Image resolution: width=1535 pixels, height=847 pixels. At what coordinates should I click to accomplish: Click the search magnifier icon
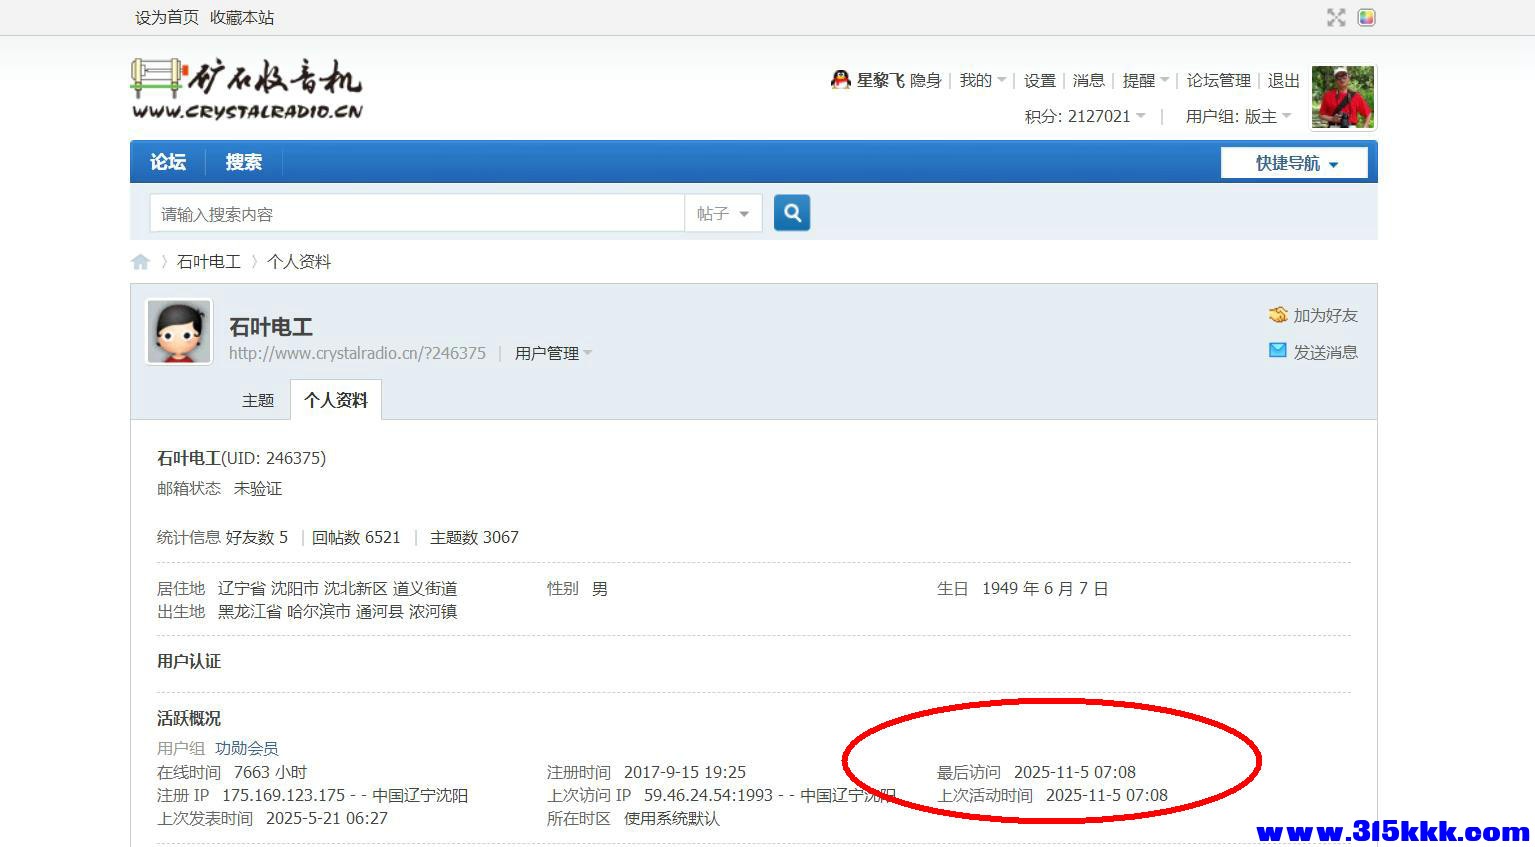[x=791, y=212]
